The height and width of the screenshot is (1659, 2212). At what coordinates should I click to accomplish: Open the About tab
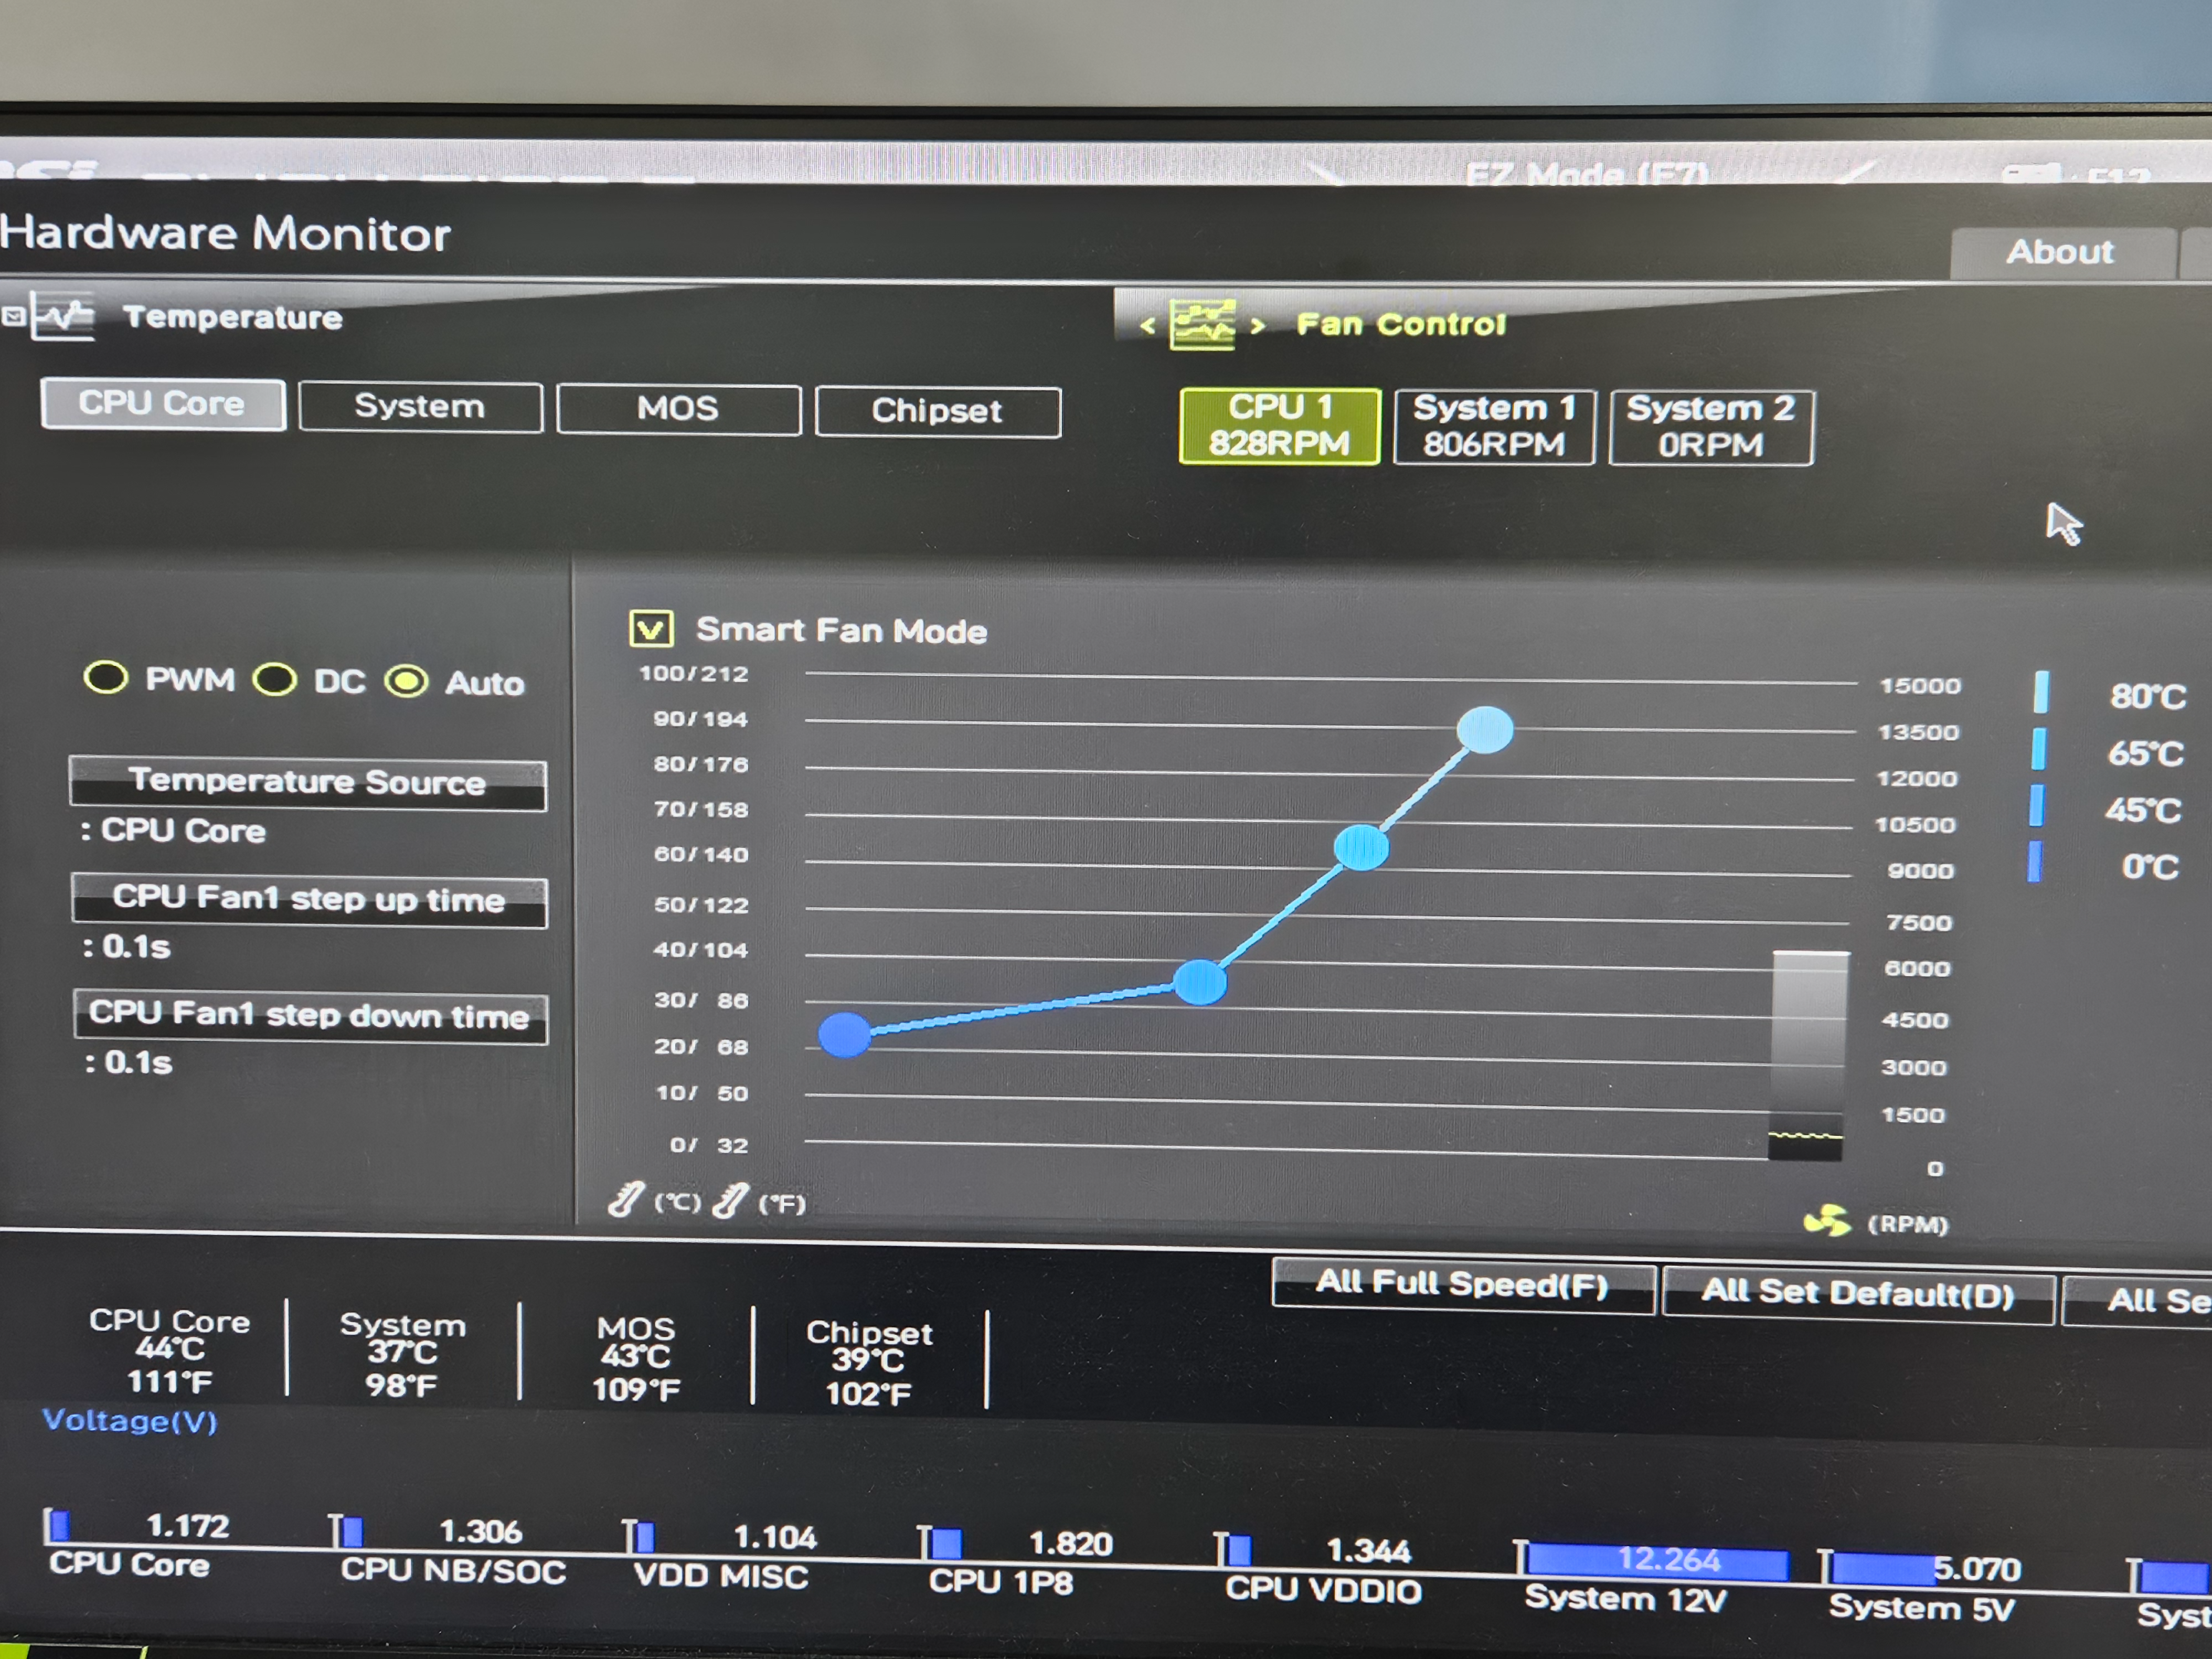(2061, 252)
